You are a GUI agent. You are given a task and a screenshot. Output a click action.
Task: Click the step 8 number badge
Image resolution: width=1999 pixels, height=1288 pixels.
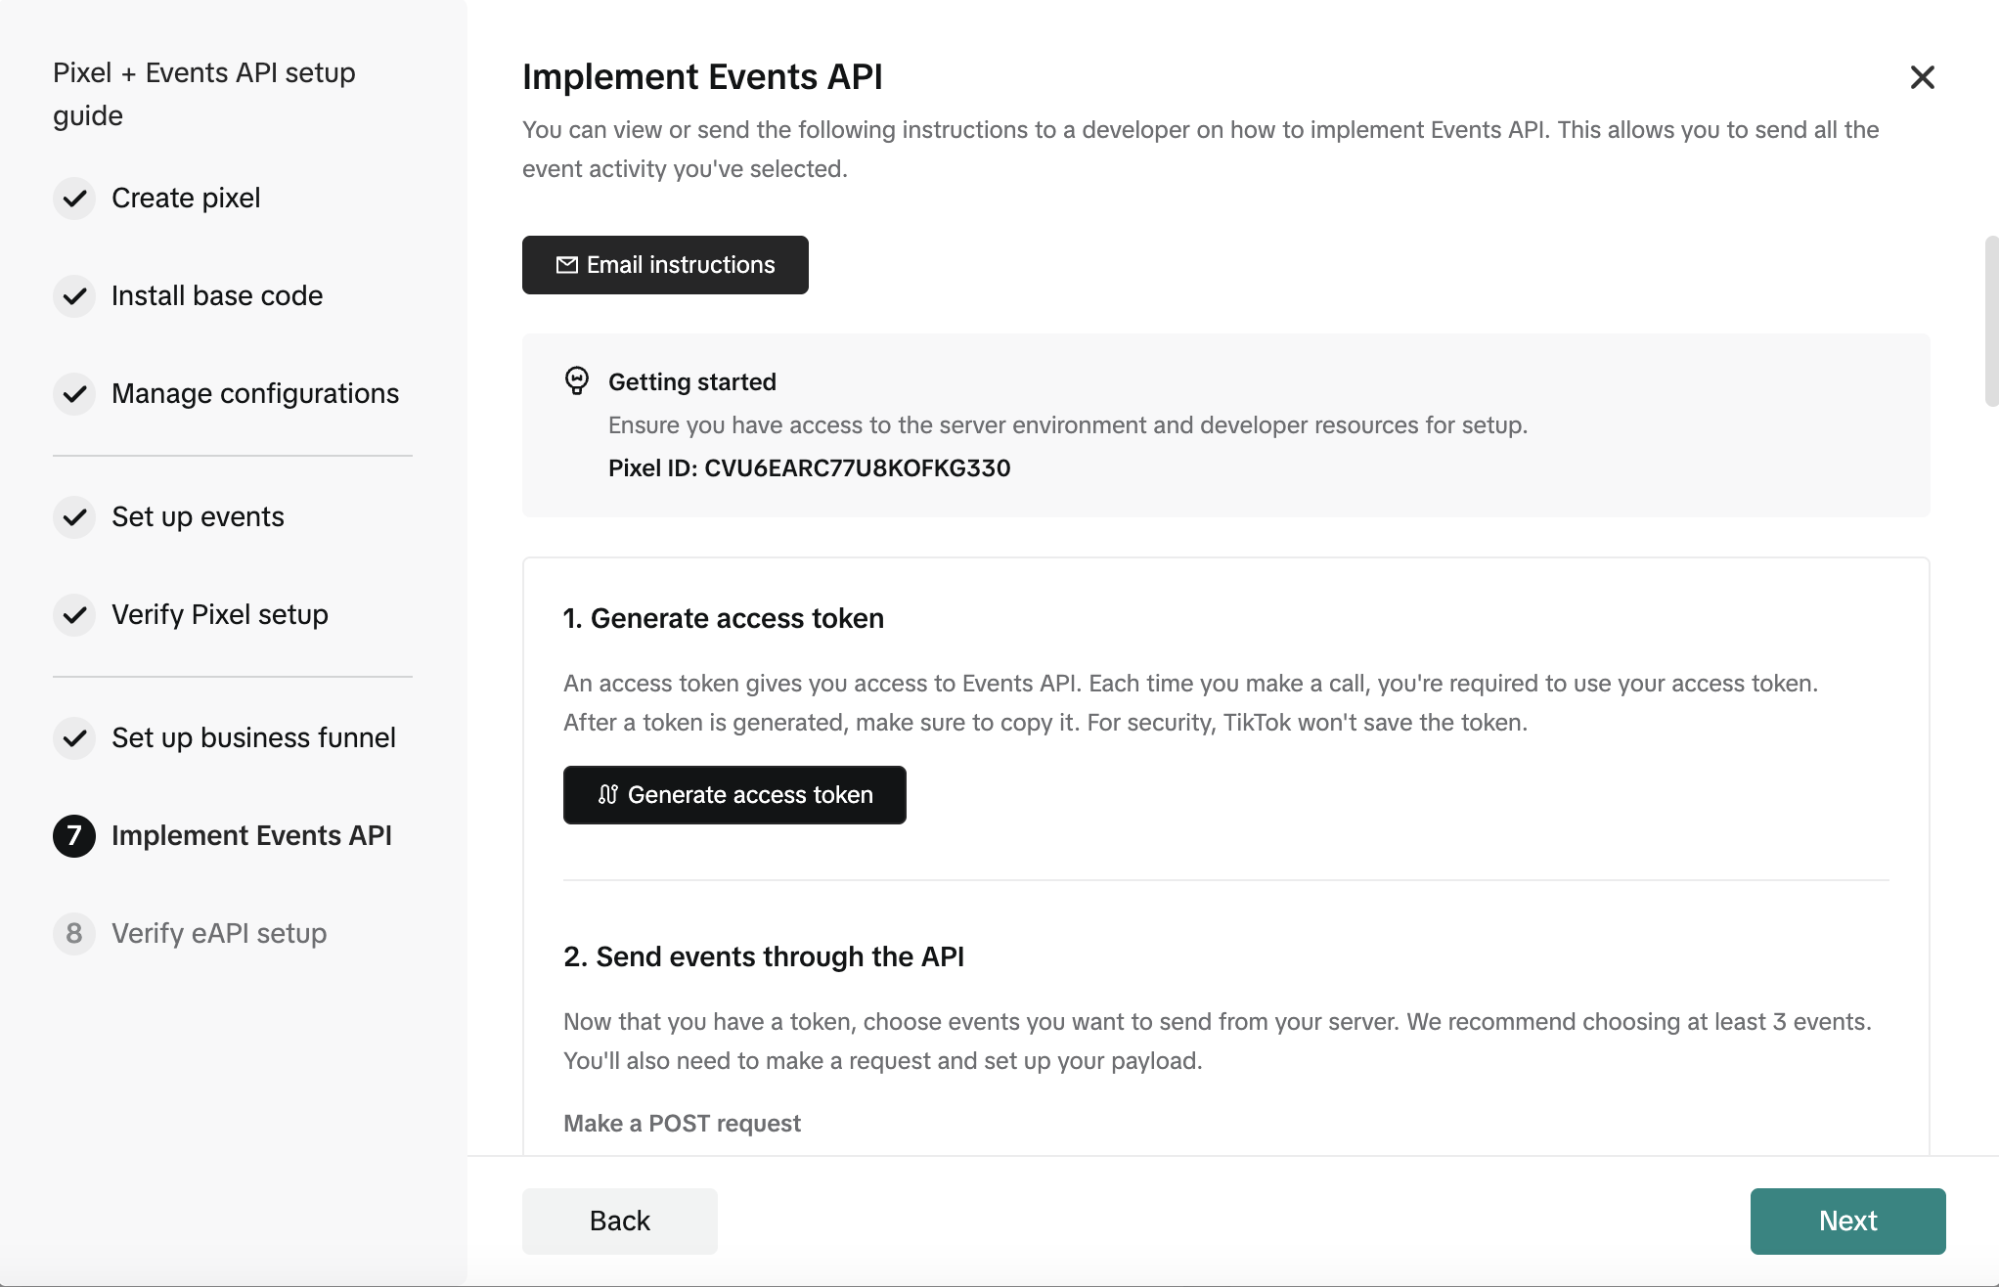(74, 934)
